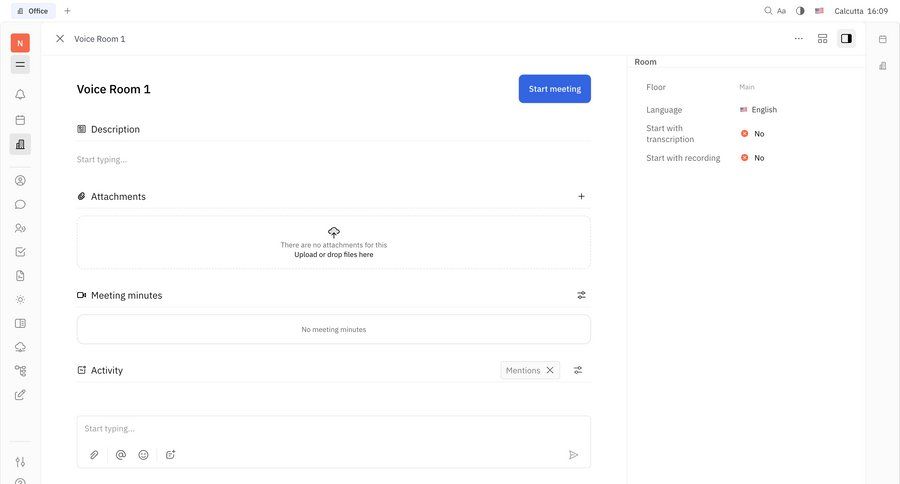Viewport: 900px width, 484px height.
Task: Open the Meeting minutes filter settings
Action: coord(581,295)
